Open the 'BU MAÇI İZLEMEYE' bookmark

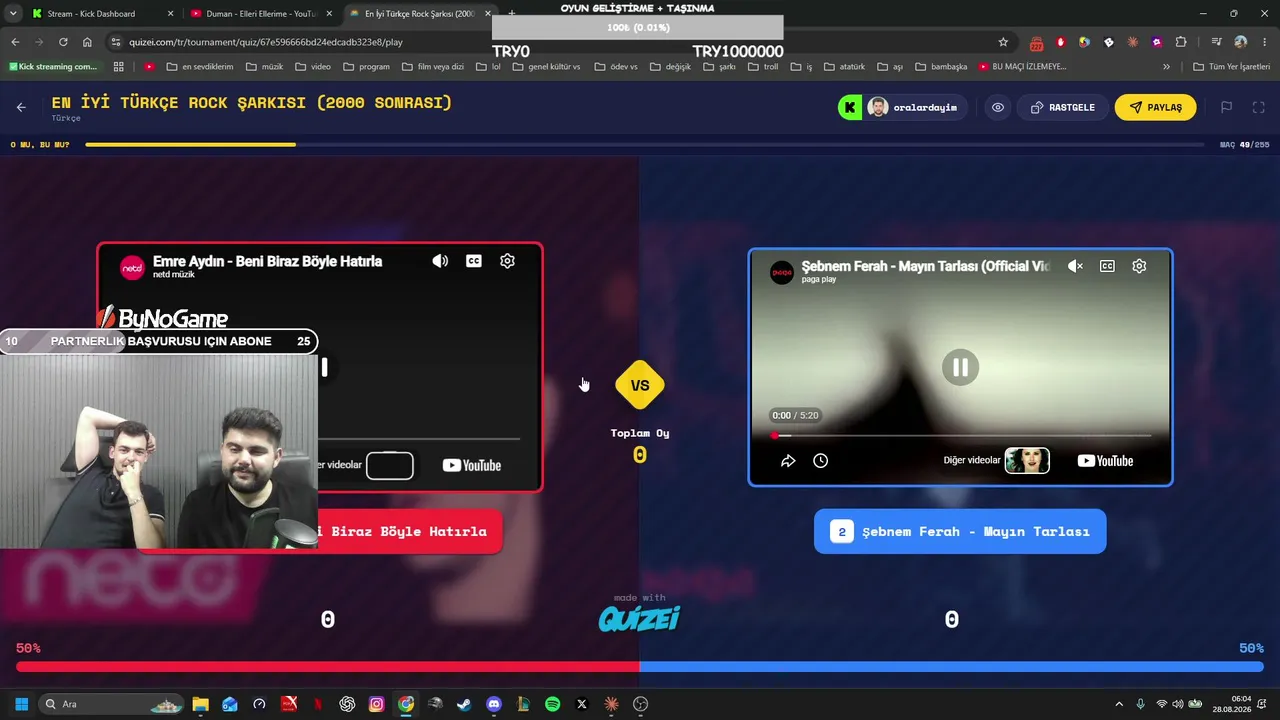(x=1022, y=67)
